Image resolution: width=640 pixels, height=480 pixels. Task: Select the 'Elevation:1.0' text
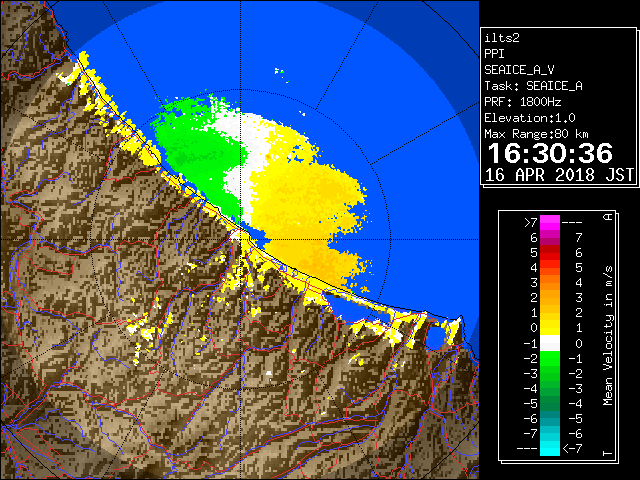530,118
